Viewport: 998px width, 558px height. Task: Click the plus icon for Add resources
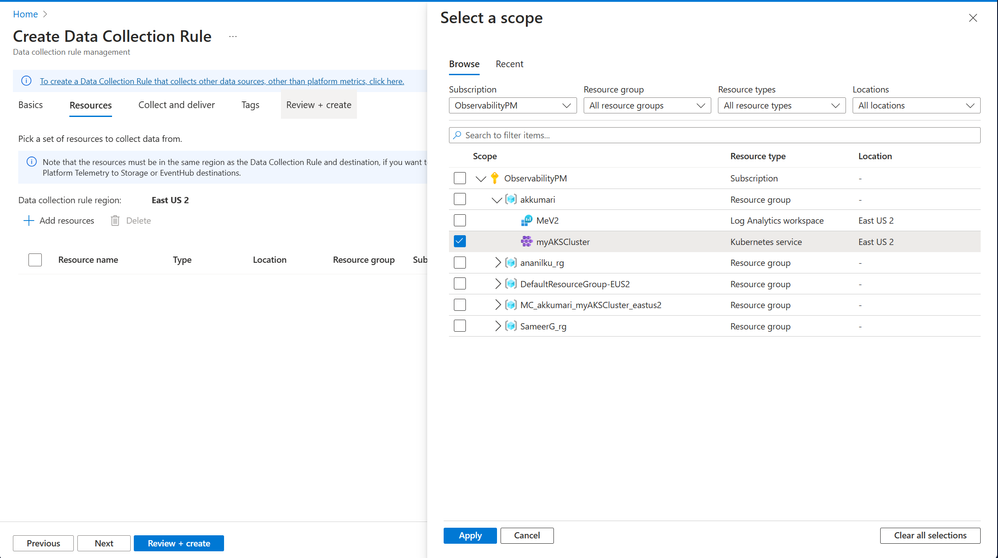(28, 221)
